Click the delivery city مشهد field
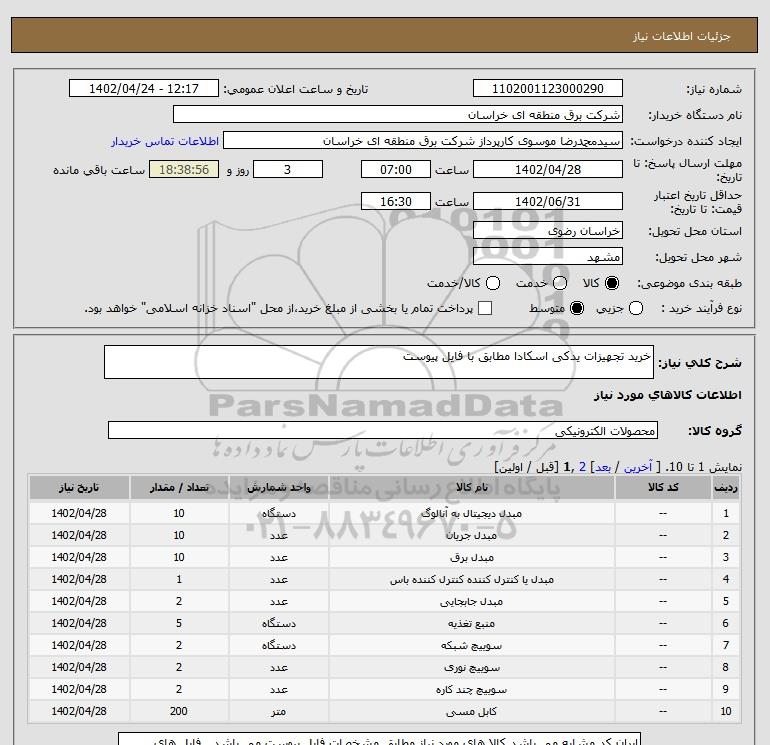Viewport: 770px width, 745px height. pos(548,256)
